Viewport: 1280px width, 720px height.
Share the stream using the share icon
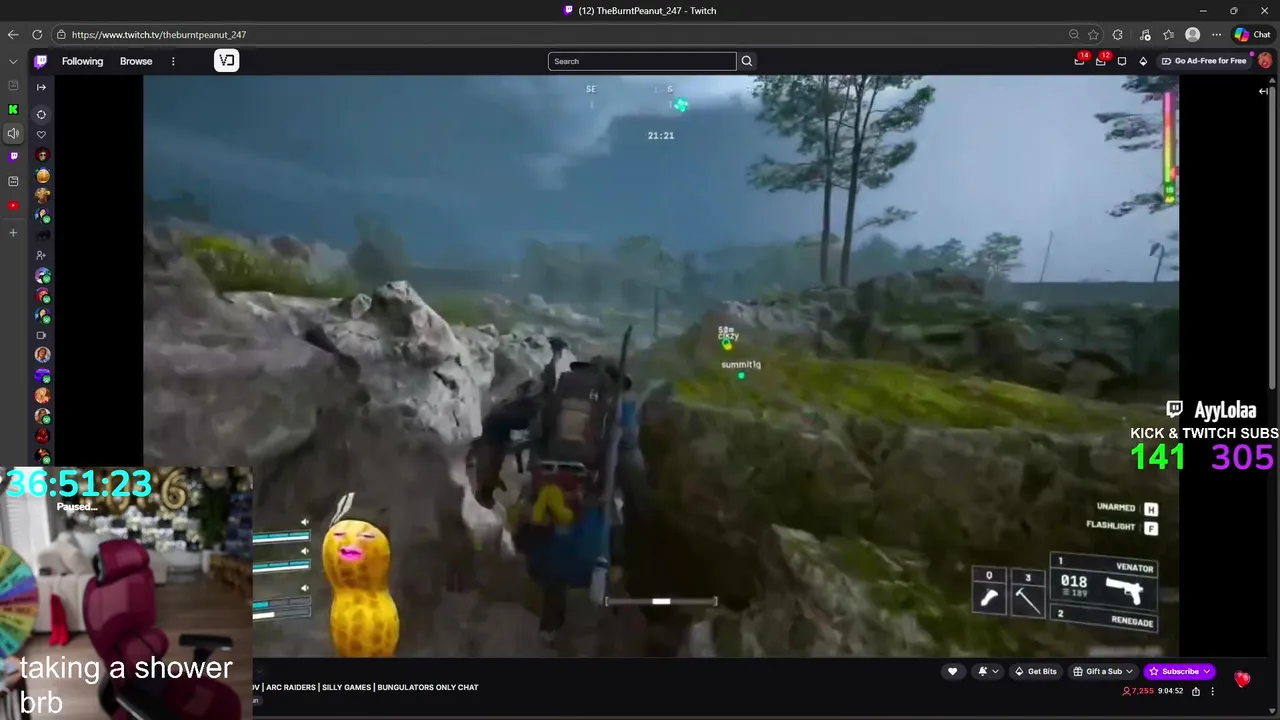[x=1196, y=691]
